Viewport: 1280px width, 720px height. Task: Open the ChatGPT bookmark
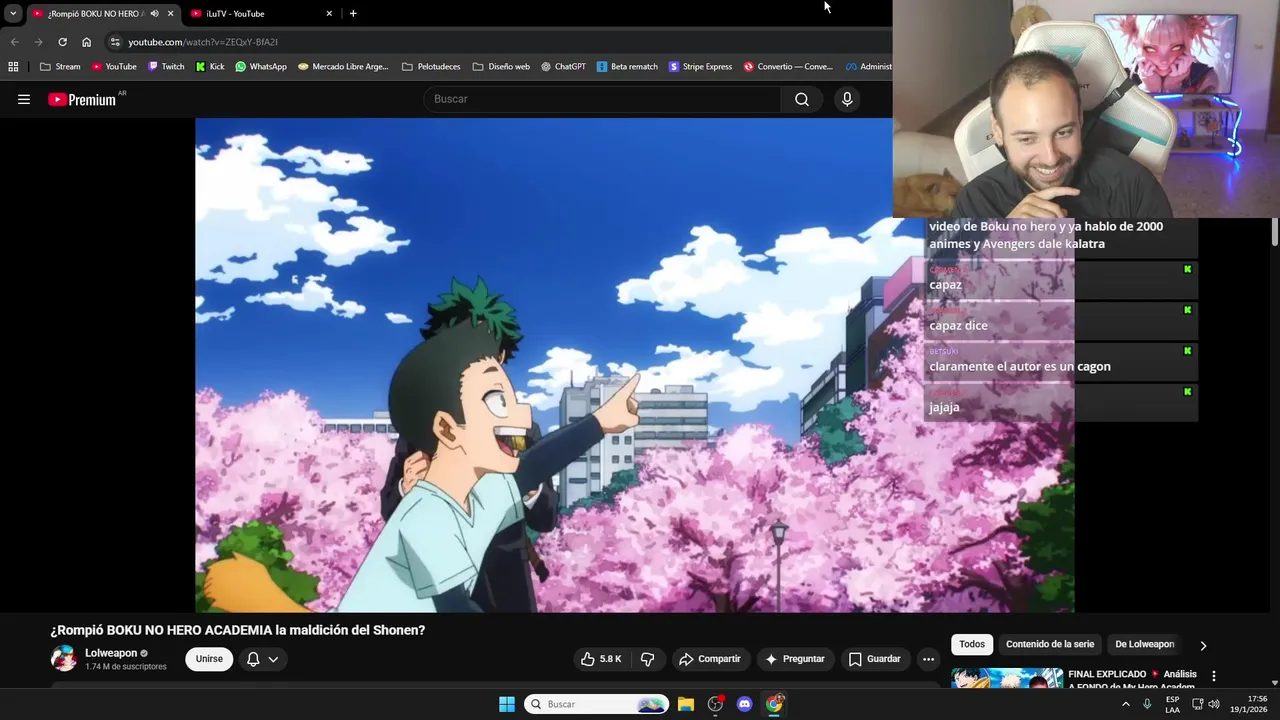point(563,67)
